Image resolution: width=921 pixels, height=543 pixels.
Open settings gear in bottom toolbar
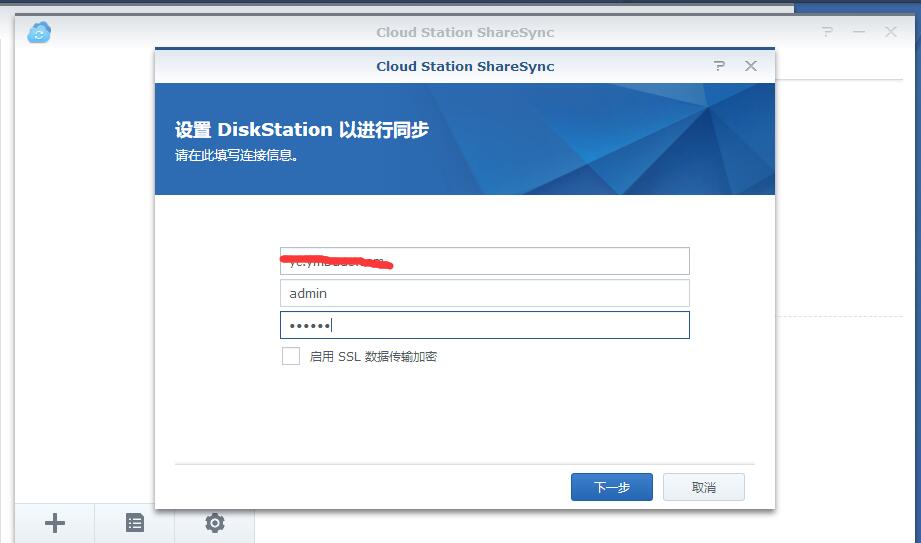pos(214,522)
